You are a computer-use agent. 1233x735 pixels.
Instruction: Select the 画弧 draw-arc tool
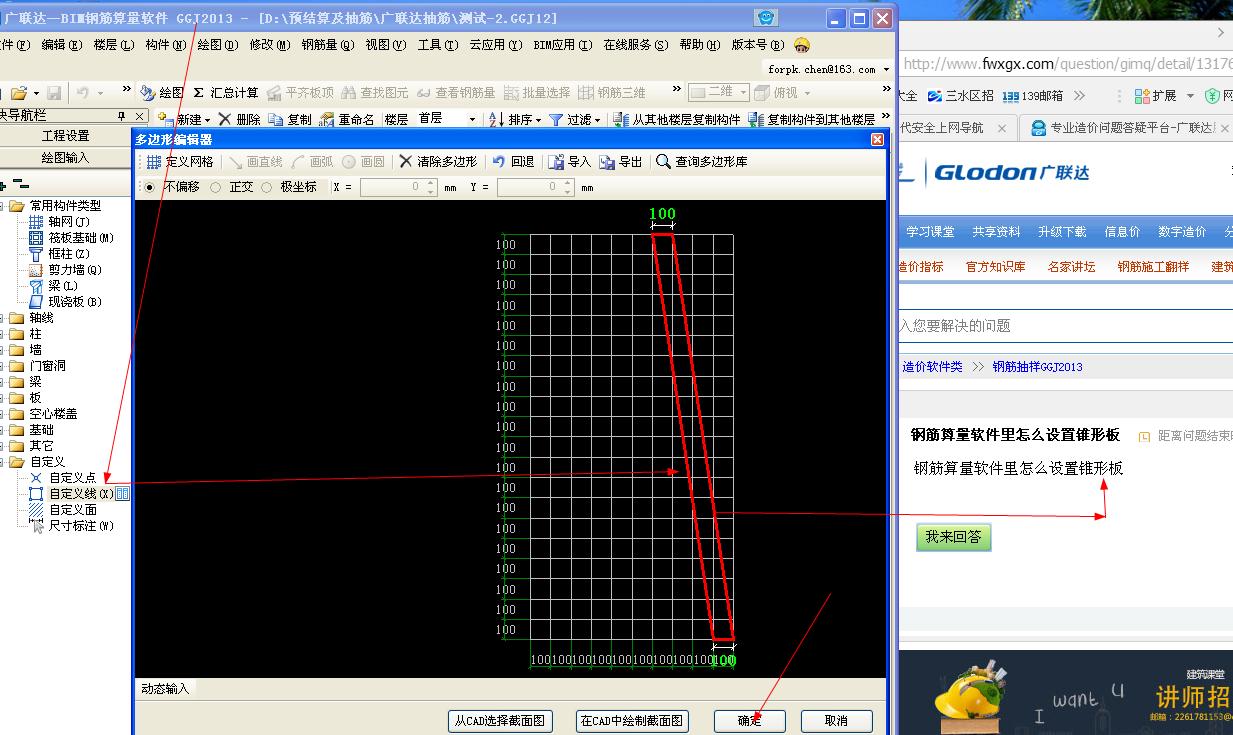pos(313,162)
